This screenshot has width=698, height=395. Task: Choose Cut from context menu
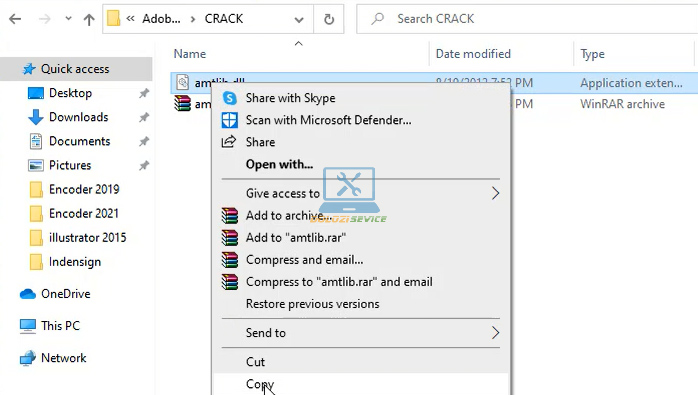tap(256, 362)
